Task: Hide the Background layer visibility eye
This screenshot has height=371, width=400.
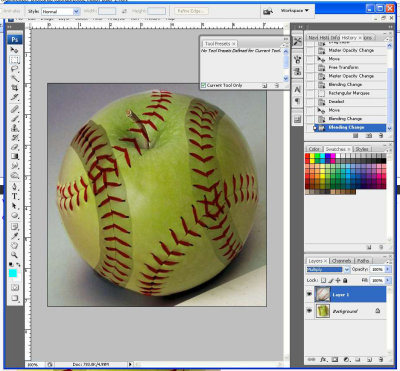Action: pyautogui.click(x=310, y=311)
